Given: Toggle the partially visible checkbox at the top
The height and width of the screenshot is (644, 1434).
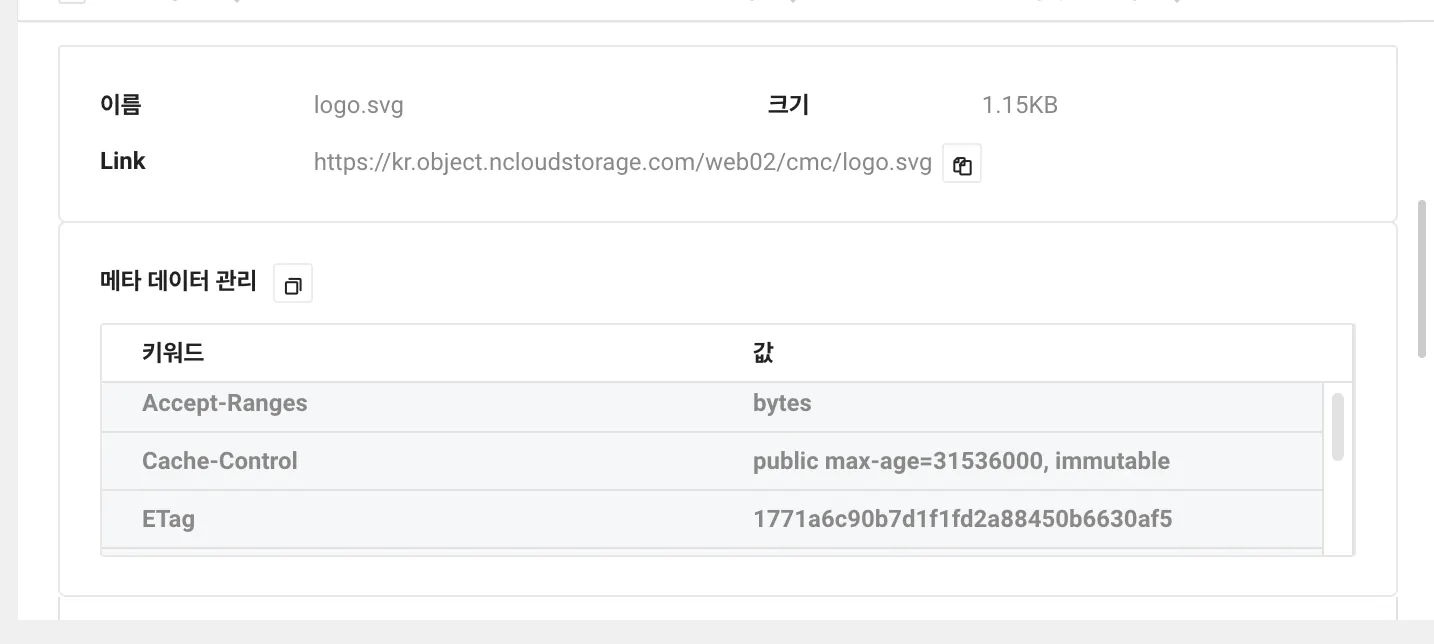Looking at the screenshot, I should point(72,1).
